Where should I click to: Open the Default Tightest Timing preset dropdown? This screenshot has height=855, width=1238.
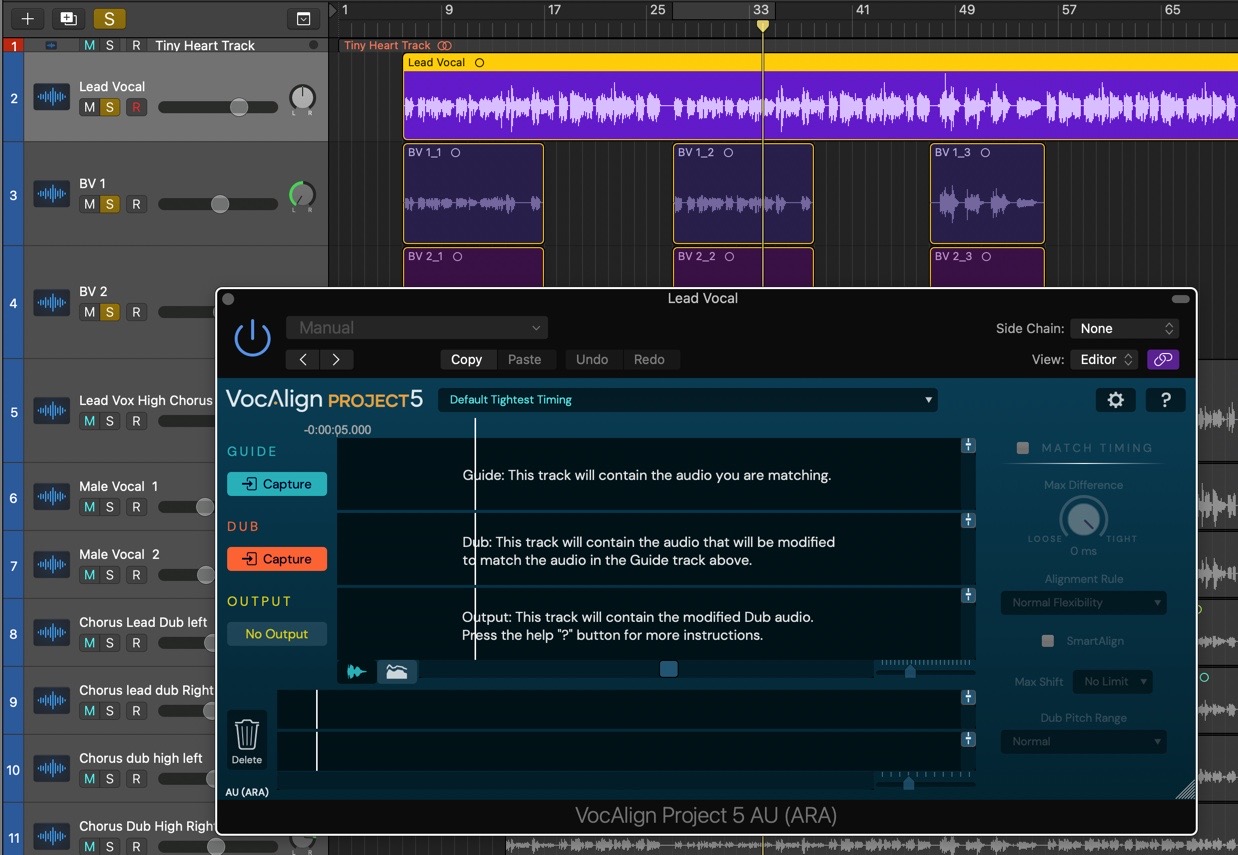(x=687, y=400)
